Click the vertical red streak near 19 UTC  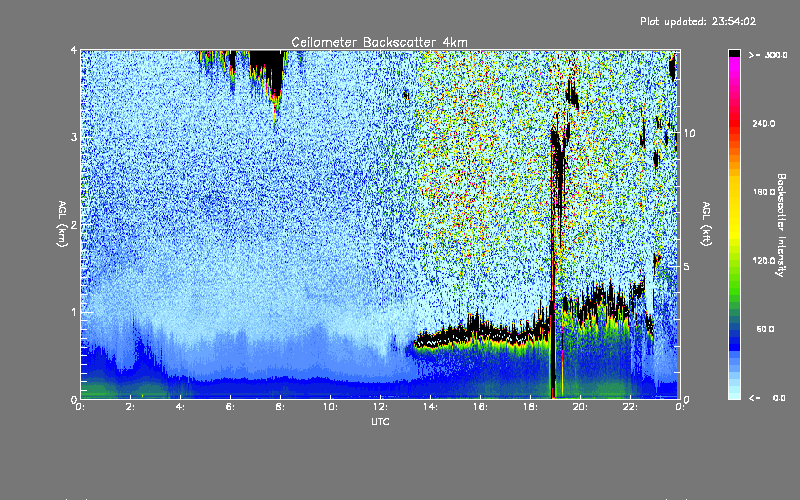point(553,265)
